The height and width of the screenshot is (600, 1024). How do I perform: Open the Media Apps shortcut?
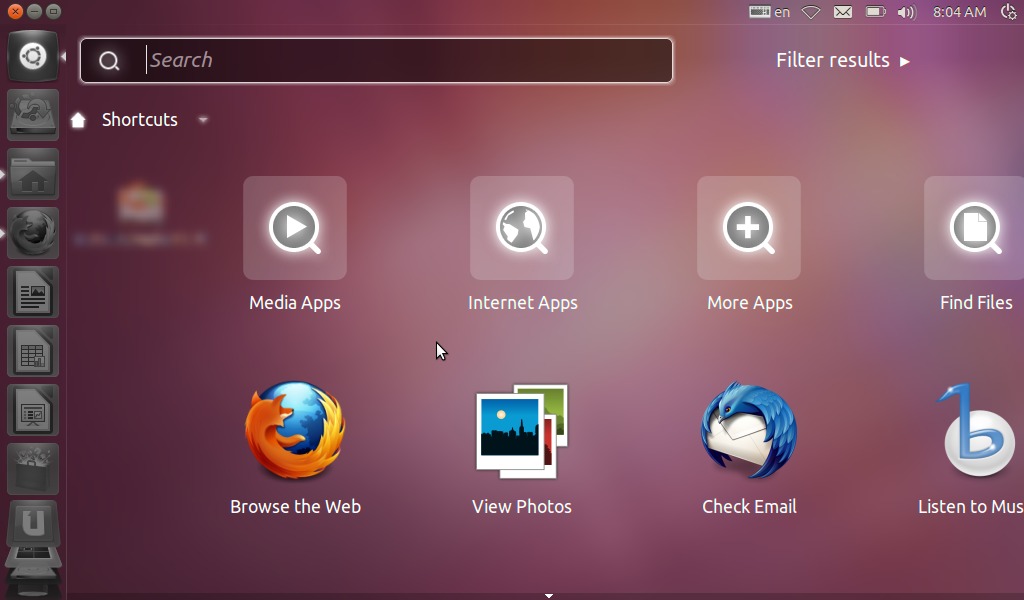[x=295, y=244]
